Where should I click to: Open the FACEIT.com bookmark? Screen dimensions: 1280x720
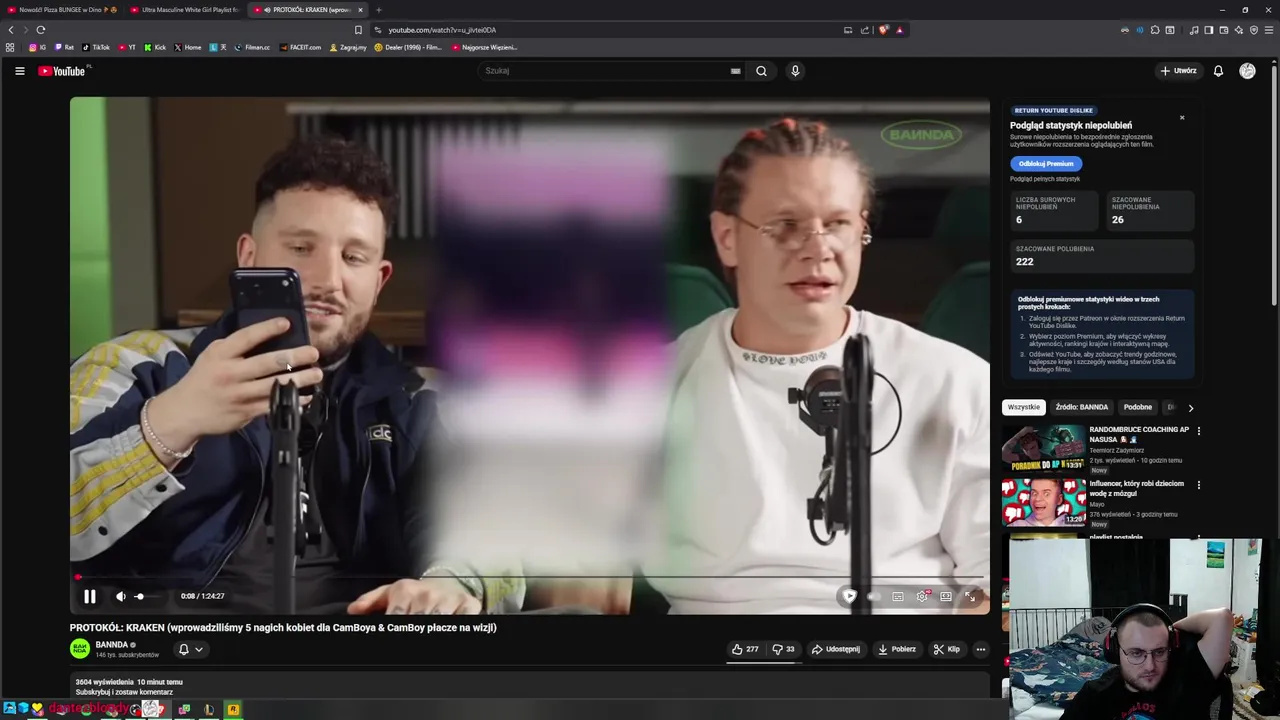click(x=301, y=47)
